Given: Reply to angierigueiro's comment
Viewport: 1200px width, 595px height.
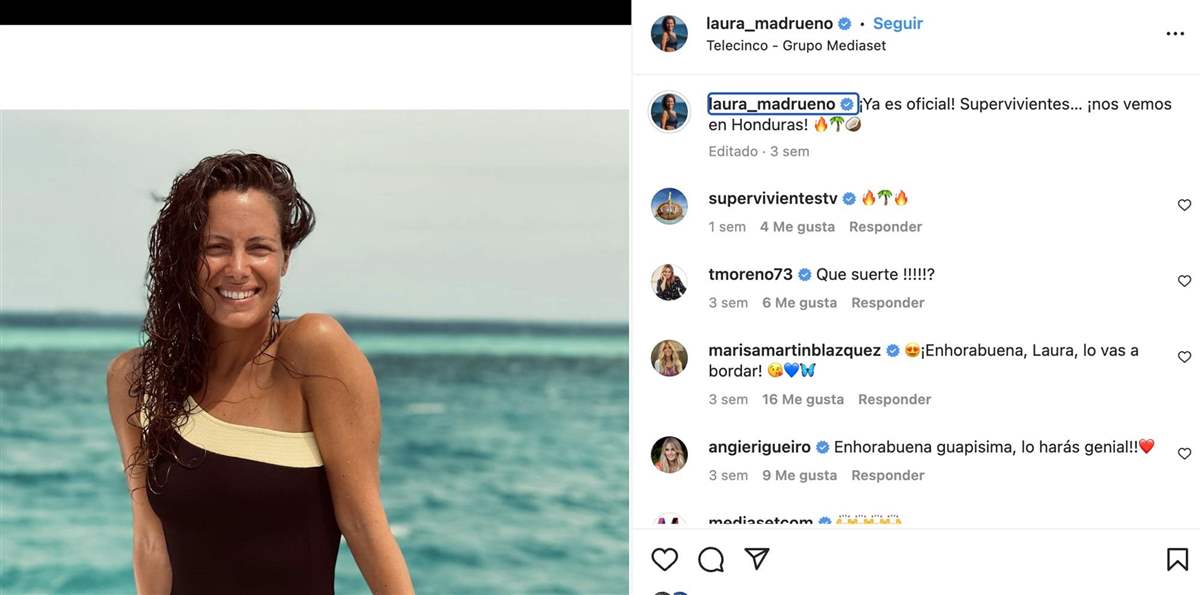Looking at the screenshot, I should click(888, 475).
